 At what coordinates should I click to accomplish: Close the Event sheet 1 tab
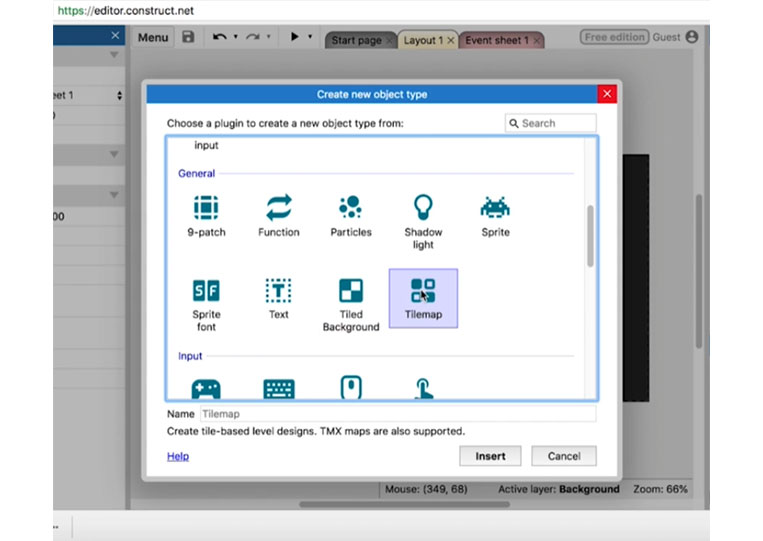click(536, 40)
